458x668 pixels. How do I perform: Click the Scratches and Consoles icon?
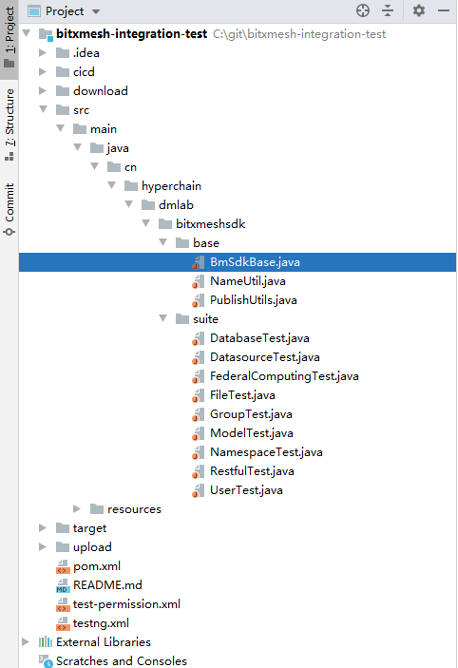[46, 661]
